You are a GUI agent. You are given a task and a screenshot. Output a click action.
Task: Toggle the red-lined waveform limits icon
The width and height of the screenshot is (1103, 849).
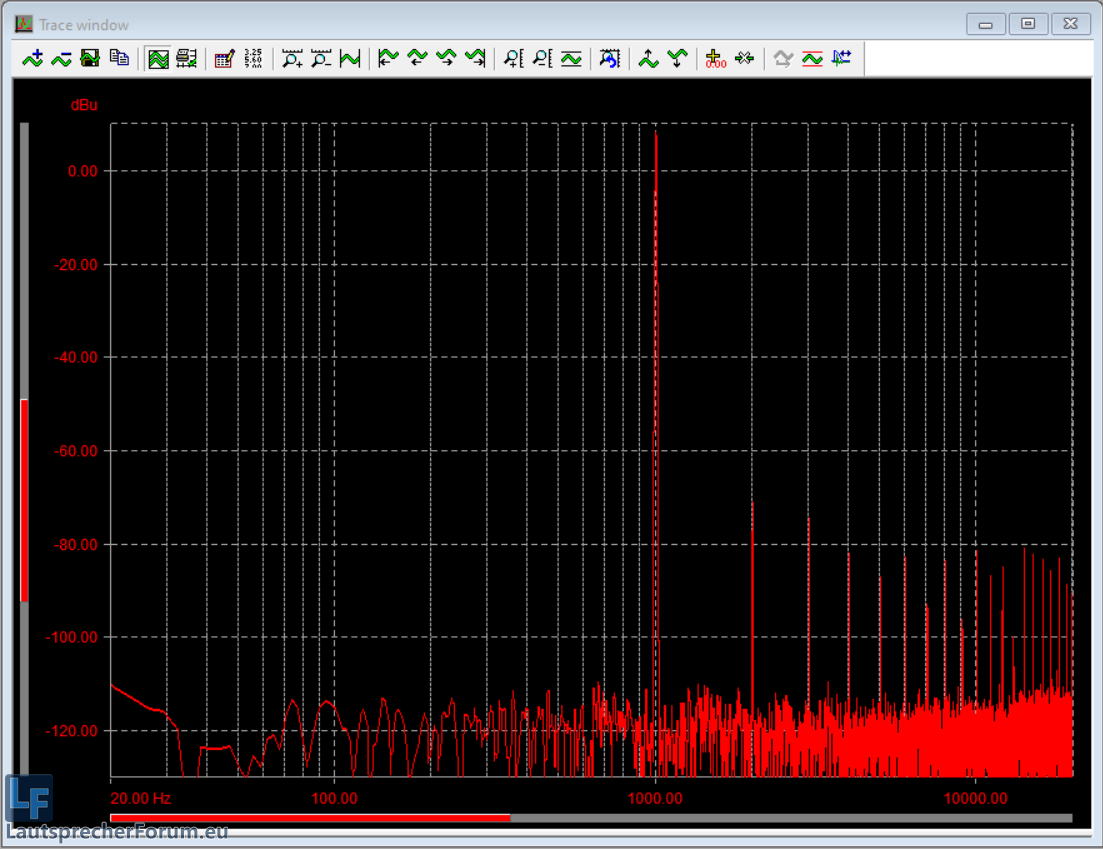coord(812,59)
